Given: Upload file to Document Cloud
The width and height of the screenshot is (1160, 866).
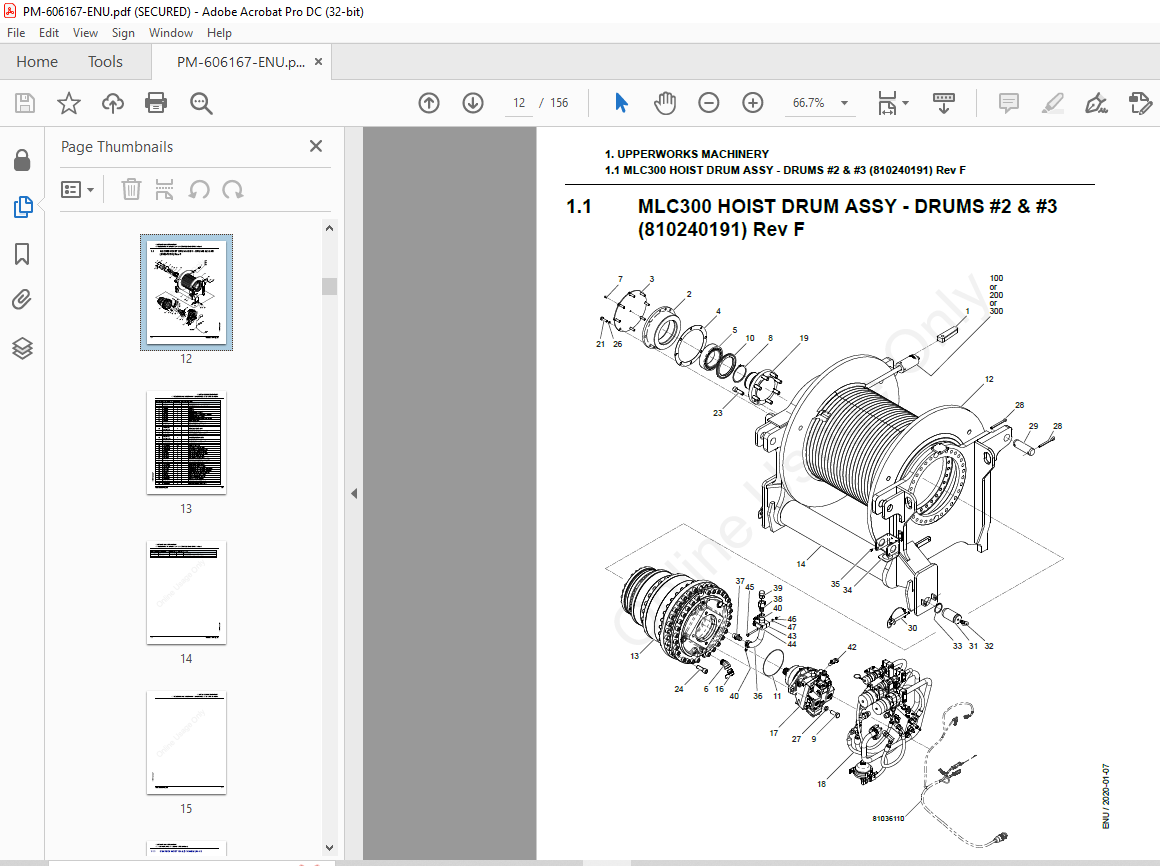Looking at the screenshot, I should point(112,103).
